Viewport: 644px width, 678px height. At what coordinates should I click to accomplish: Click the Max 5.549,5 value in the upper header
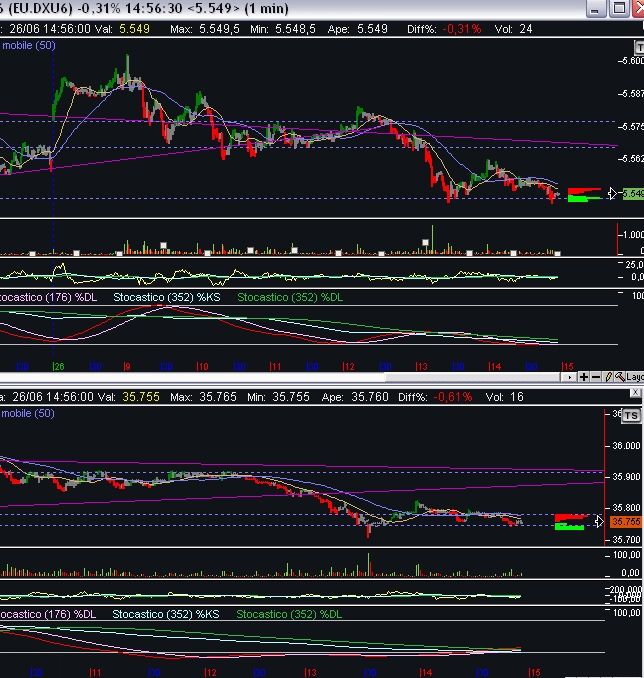[x=219, y=29]
